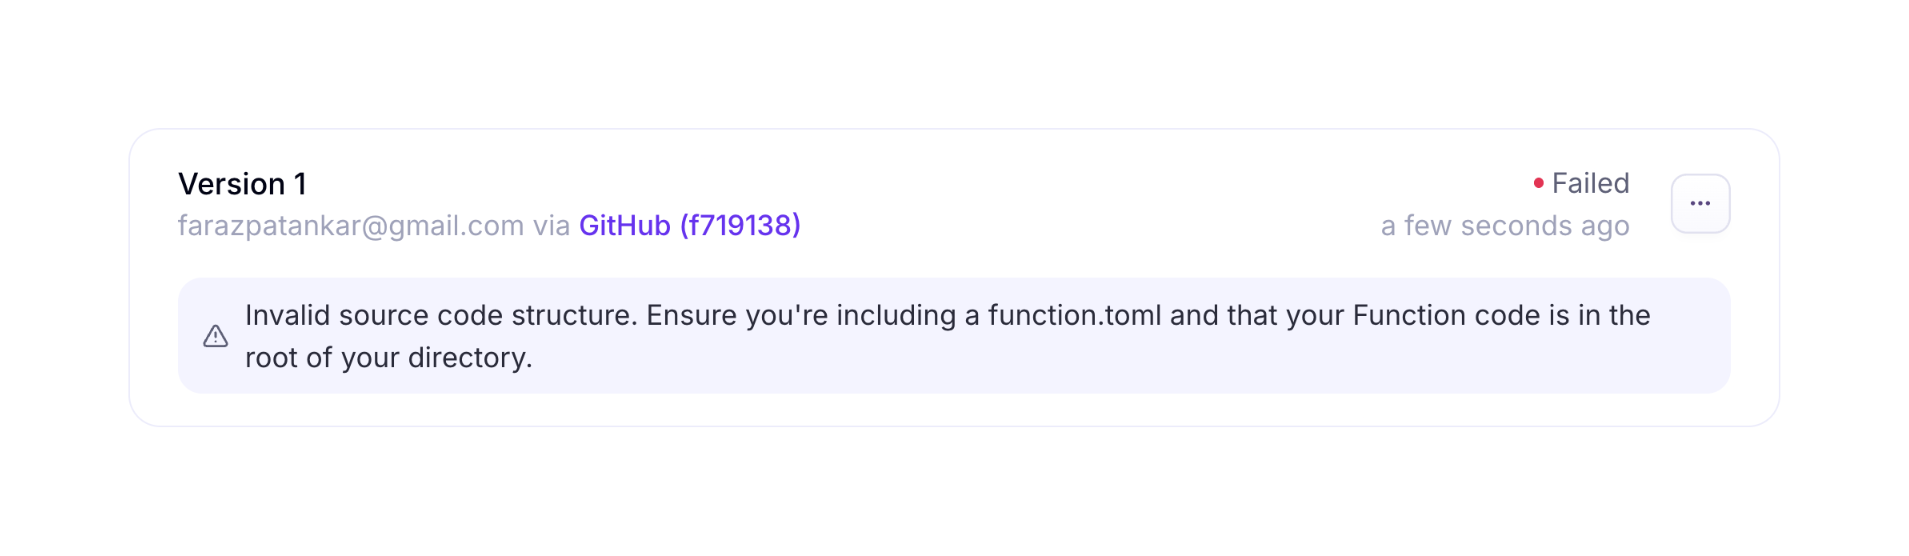
Task: Click the warning triangle icon
Action: coord(215,336)
